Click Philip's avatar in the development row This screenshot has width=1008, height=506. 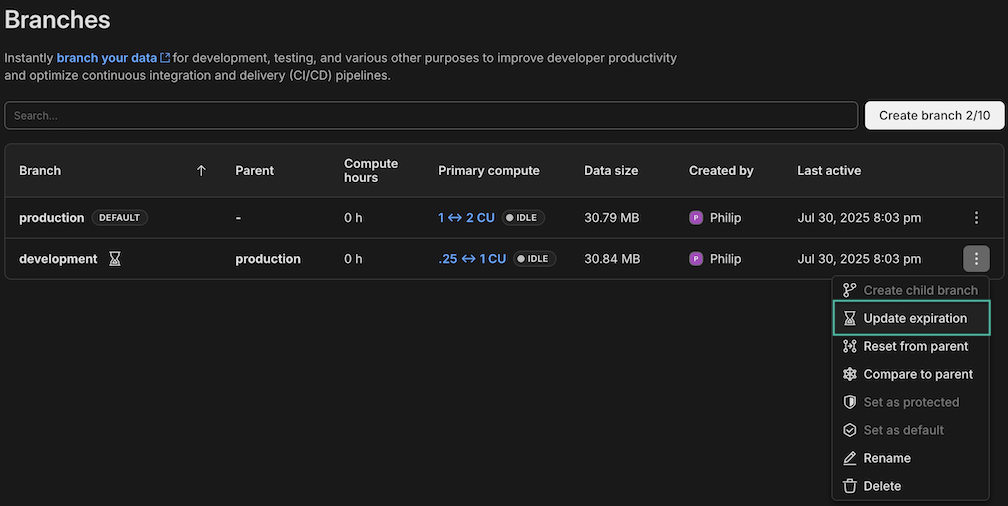tap(696, 259)
